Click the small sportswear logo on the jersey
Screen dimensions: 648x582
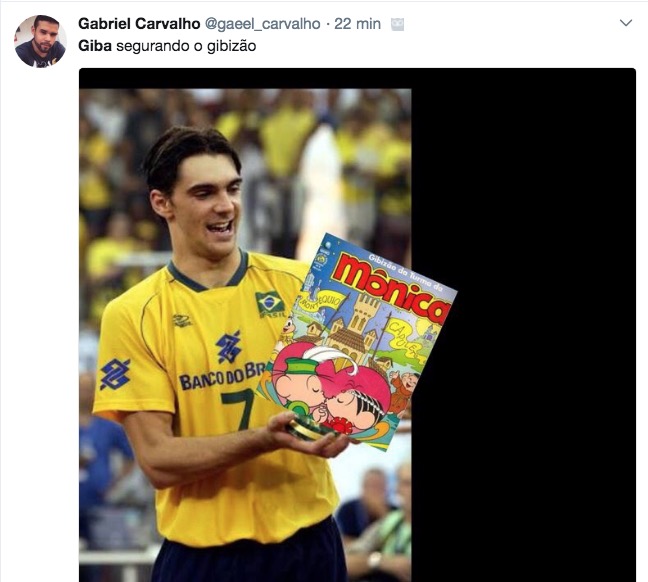[x=181, y=320]
